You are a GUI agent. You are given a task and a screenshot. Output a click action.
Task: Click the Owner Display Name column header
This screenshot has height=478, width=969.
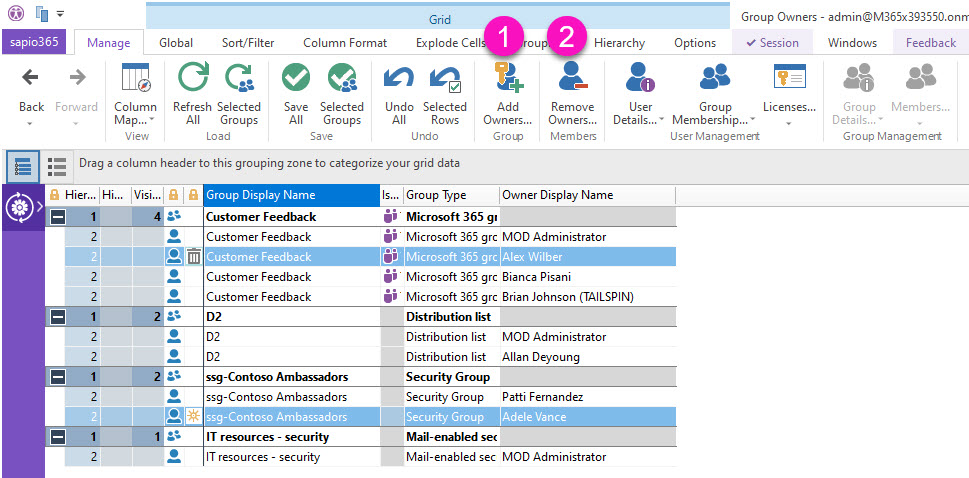(x=586, y=195)
